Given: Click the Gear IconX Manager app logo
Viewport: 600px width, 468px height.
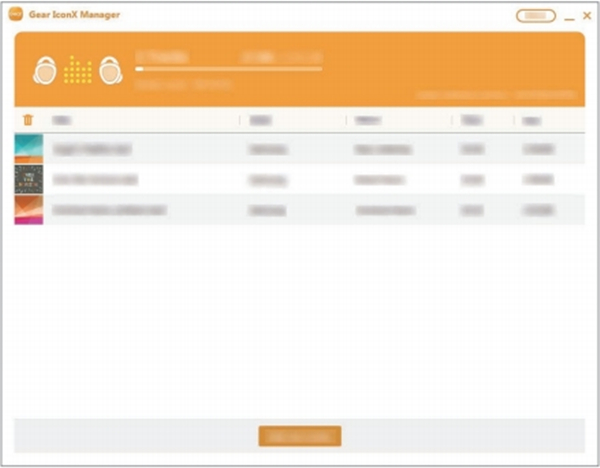Looking at the screenshot, I should 15,16.
